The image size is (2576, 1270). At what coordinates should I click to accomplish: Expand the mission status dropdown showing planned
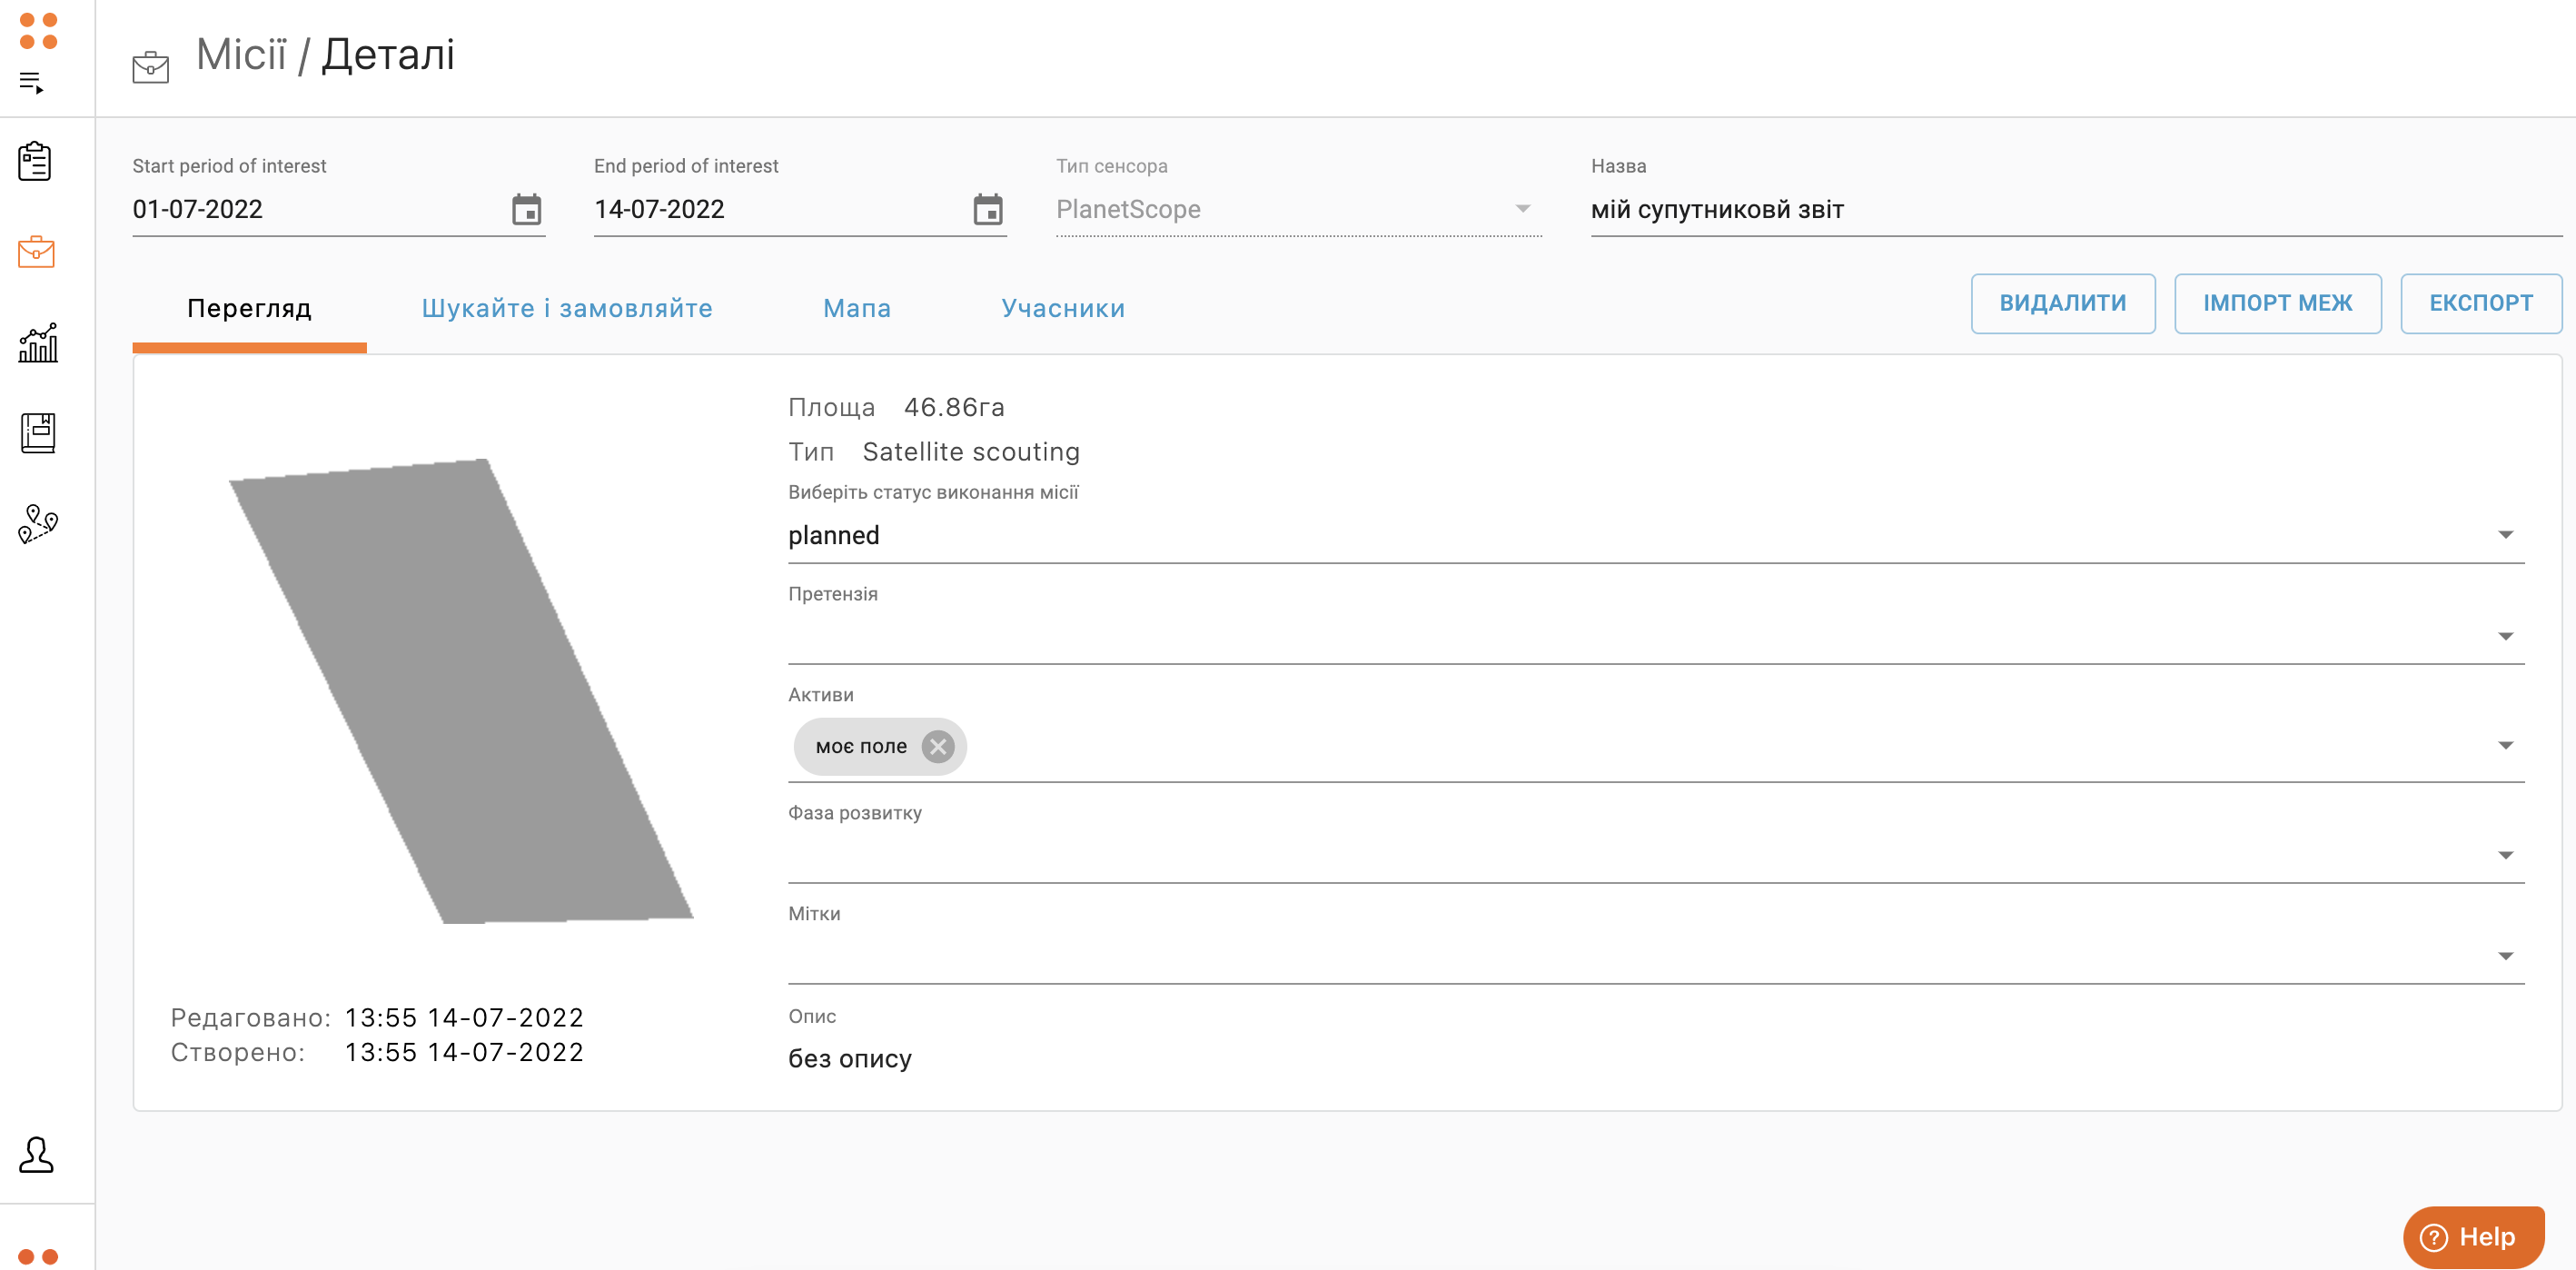pyautogui.click(x=2505, y=535)
